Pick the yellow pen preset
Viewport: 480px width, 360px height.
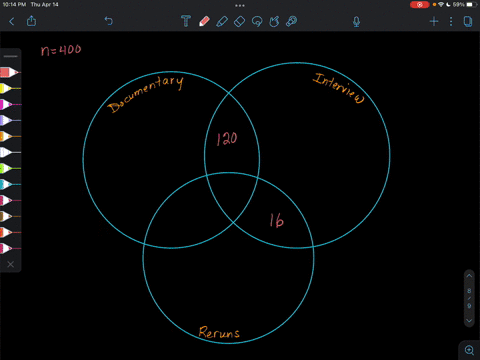point(10,88)
